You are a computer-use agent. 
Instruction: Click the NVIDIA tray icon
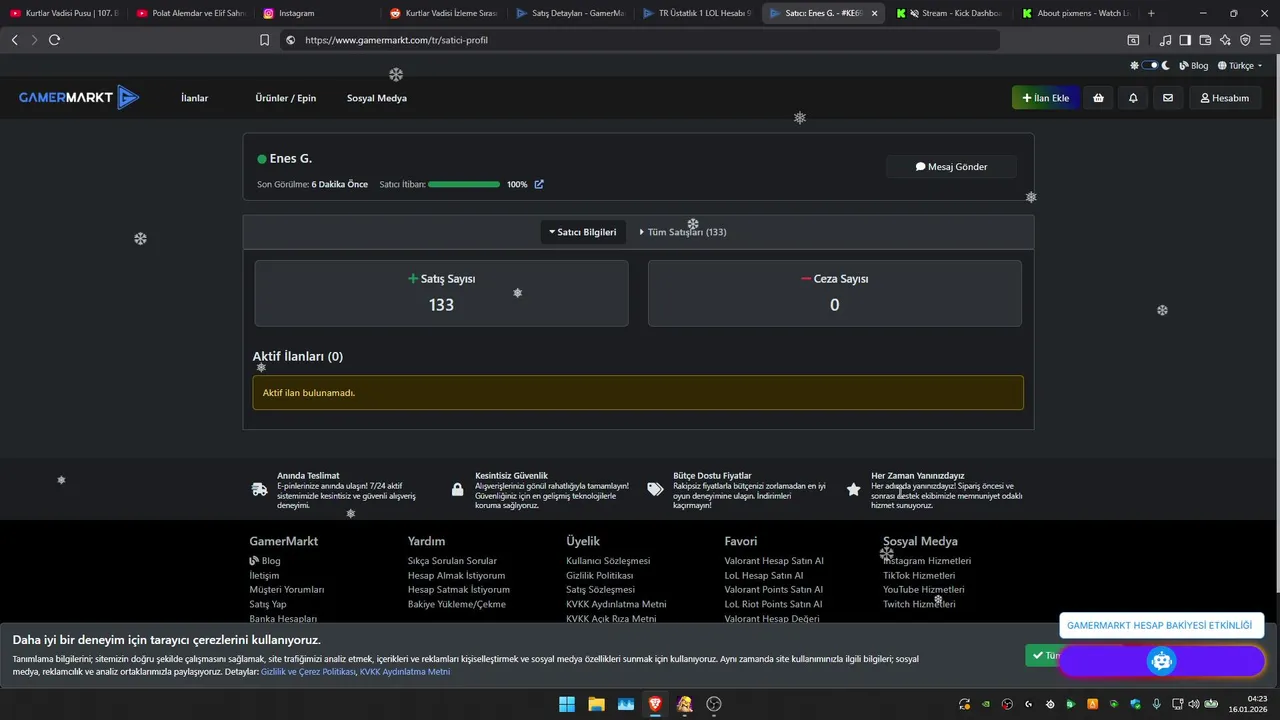[x=987, y=704]
